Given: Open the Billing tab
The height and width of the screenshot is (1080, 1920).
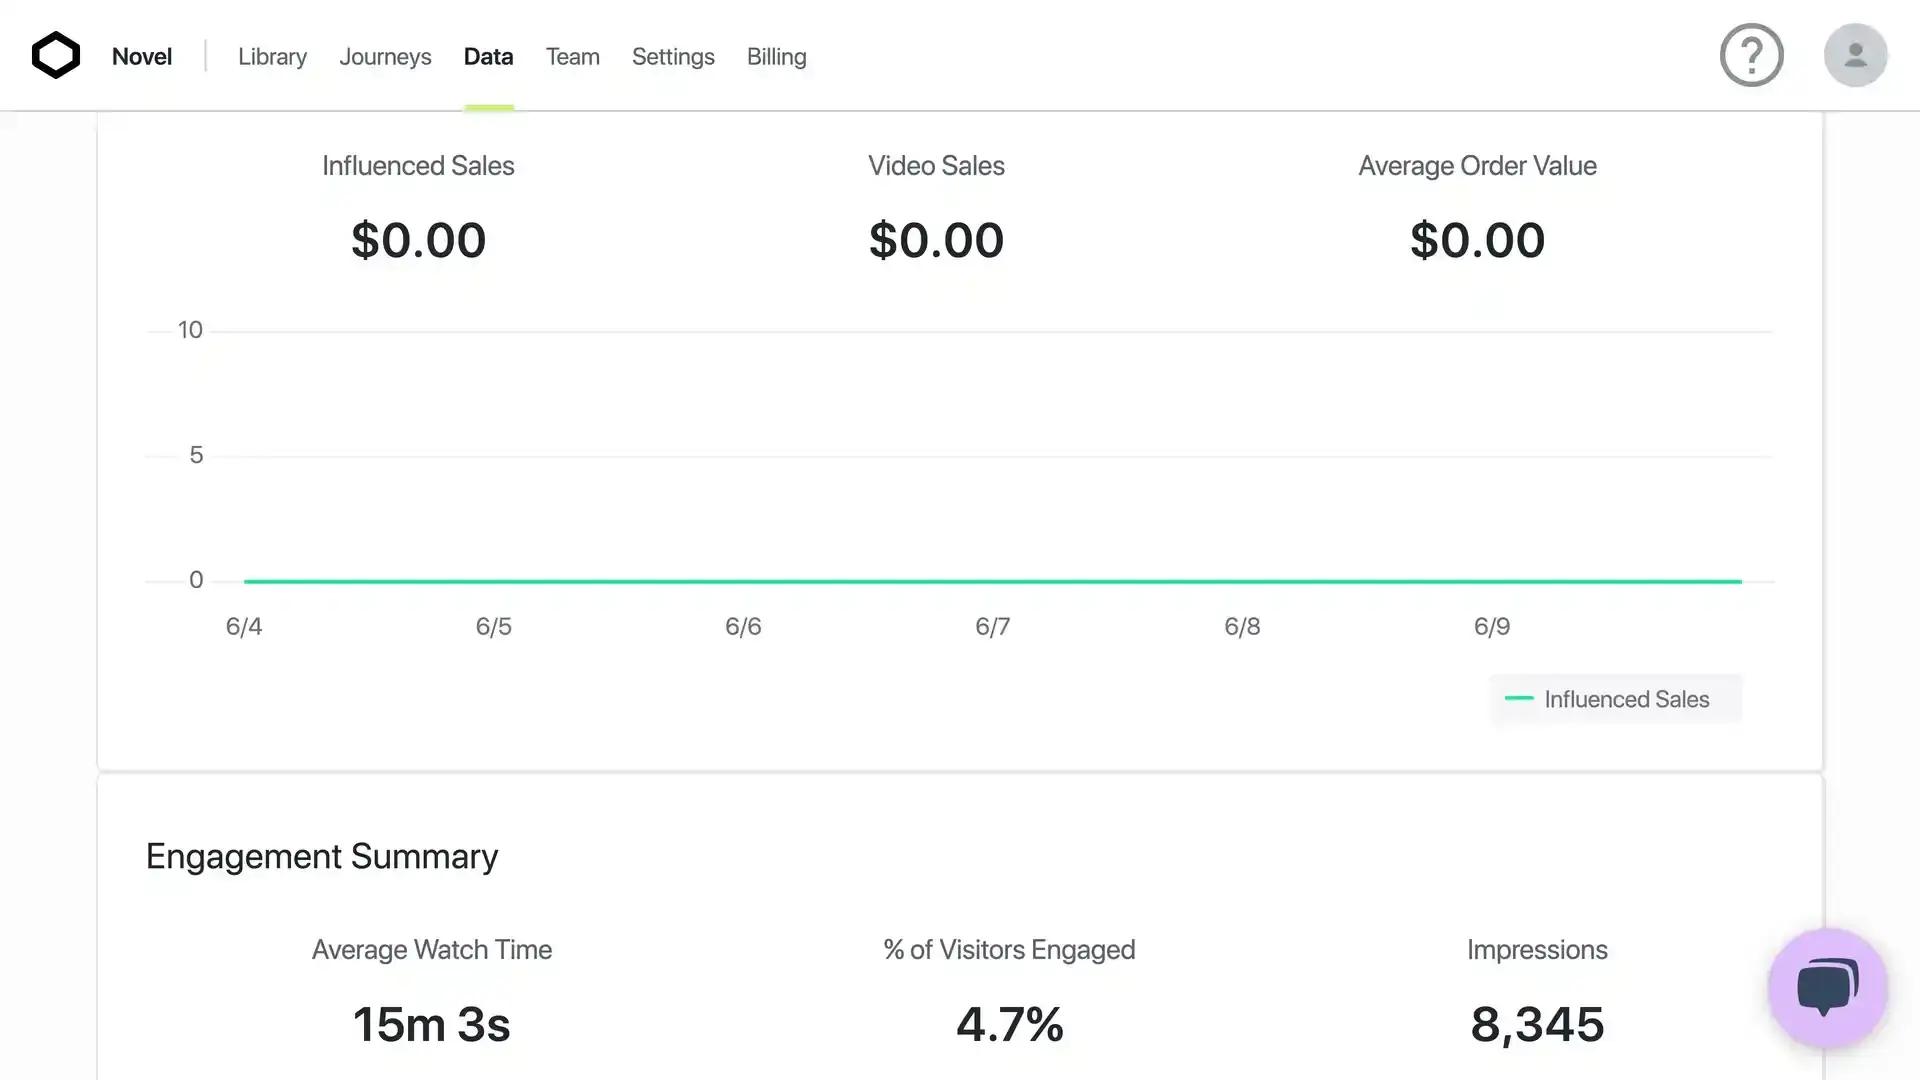Looking at the screenshot, I should 776,57.
